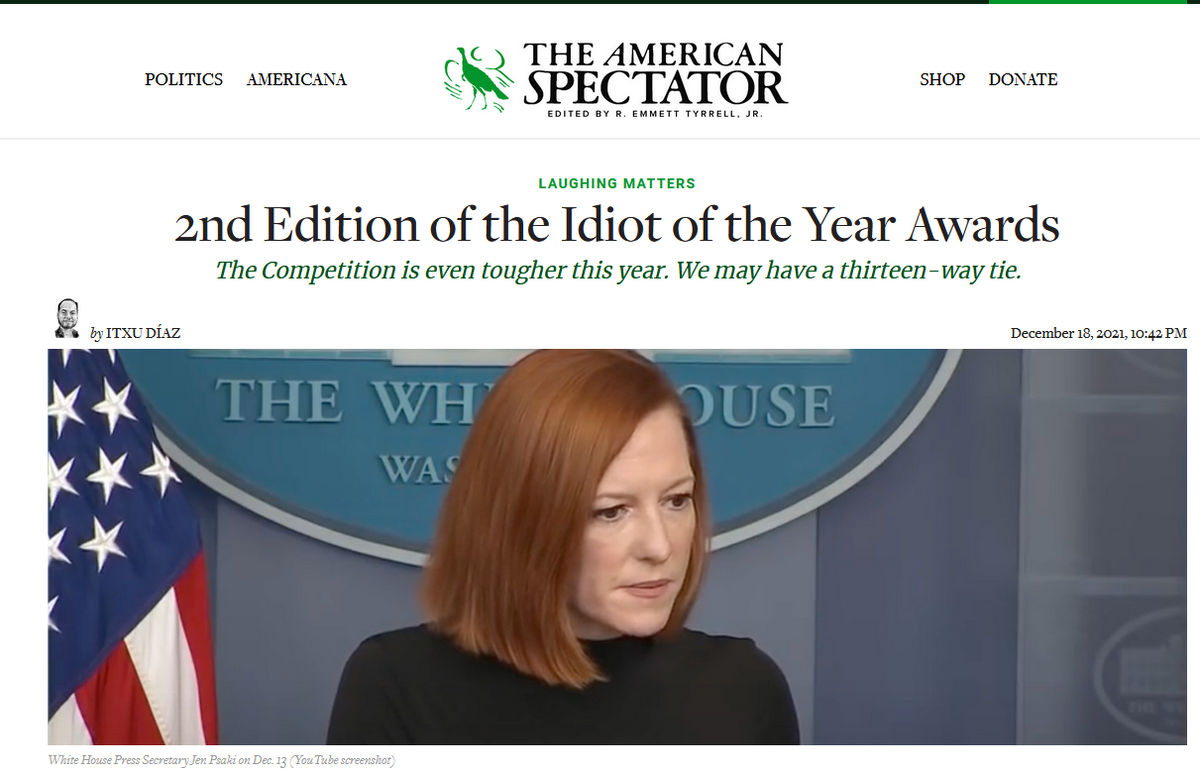Viewport: 1200px width, 776px height.
Task: Select the AMERICANA navigation item
Action: pyautogui.click(x=297, y=79)
